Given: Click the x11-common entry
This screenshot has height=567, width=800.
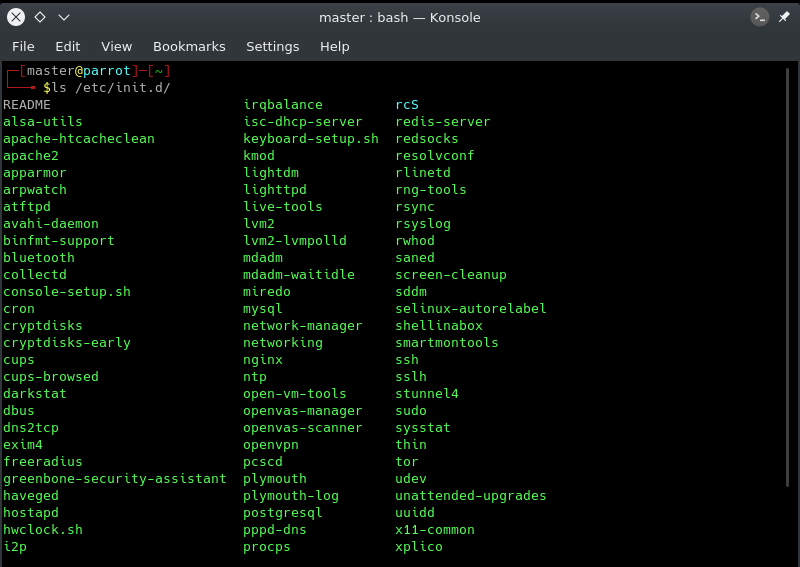Looking at the screenshot, I should pos(435,529).
